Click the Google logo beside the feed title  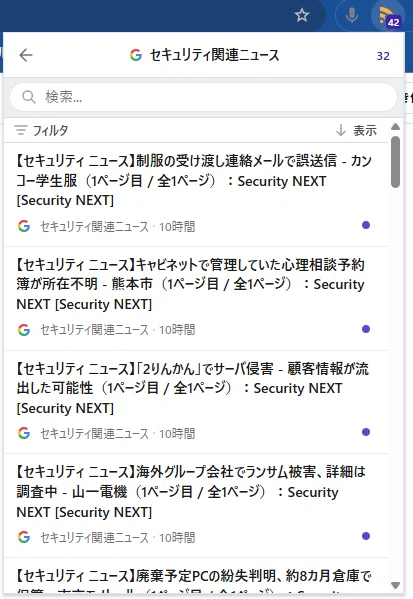pyautogui.click(x=136, y=55)
